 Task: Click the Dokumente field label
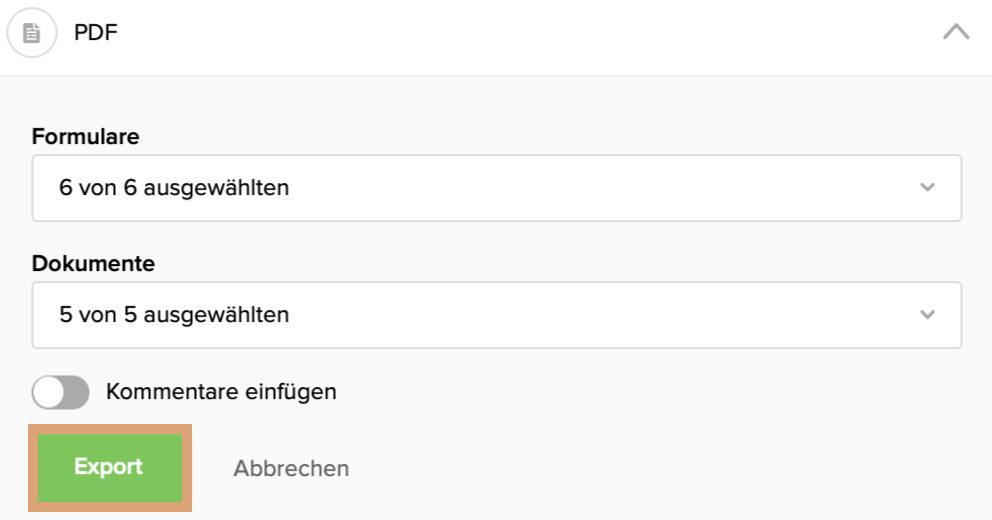pyautogui.click(x=93, y=264)
